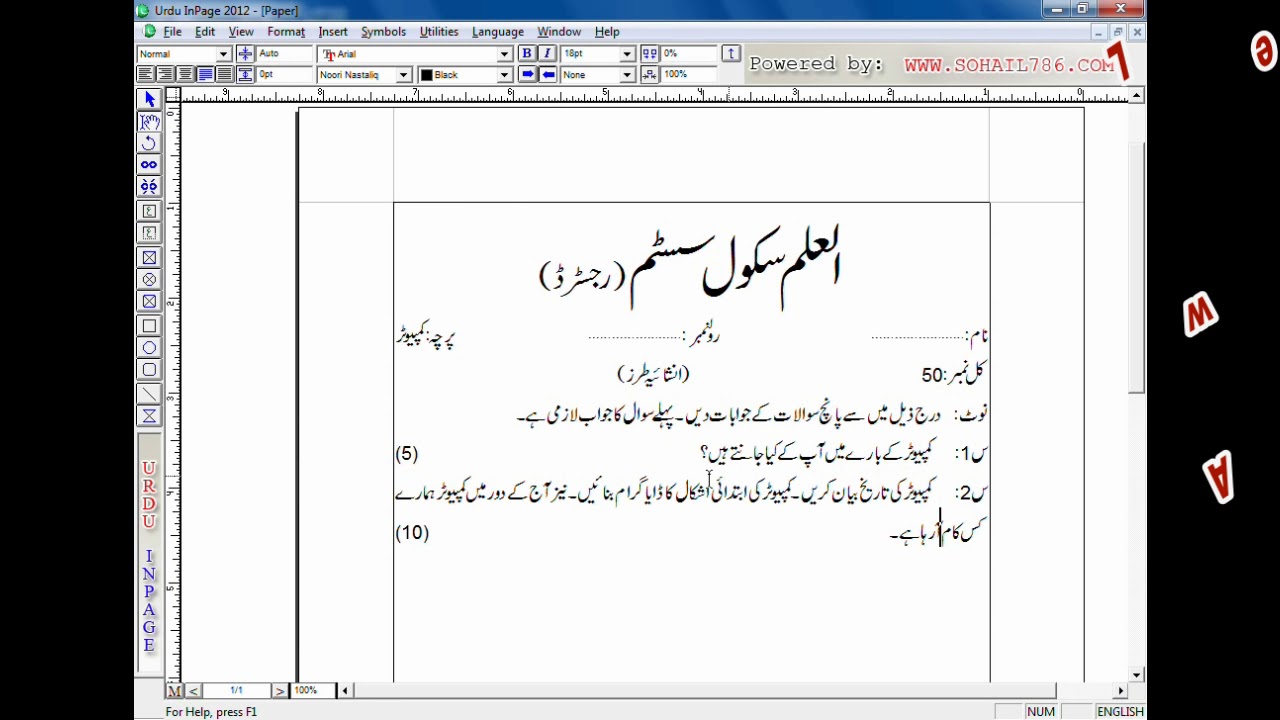
Task: Open the Black text color dropdown
Action: coord(505,75)
